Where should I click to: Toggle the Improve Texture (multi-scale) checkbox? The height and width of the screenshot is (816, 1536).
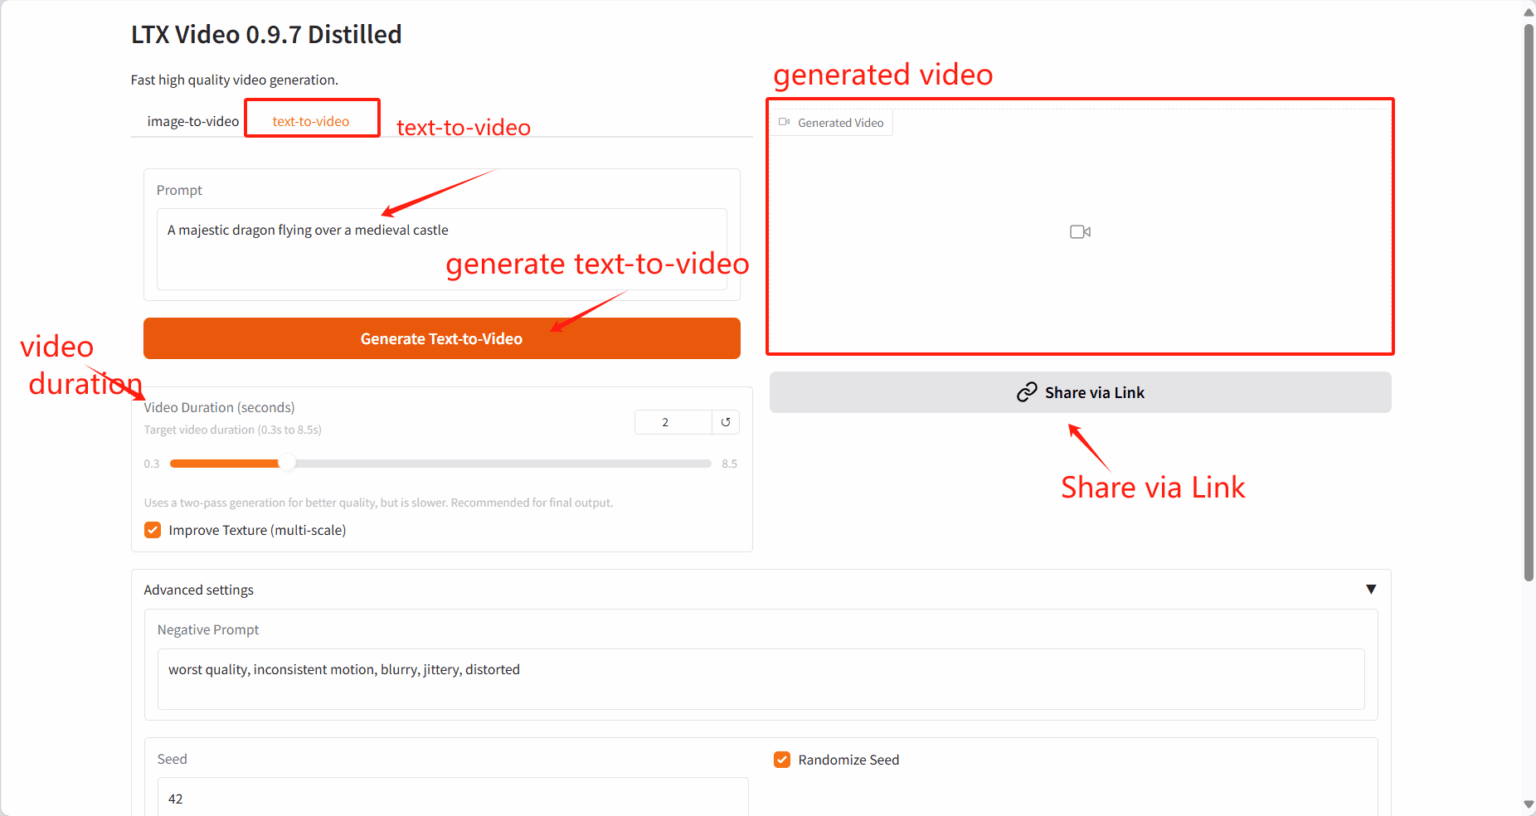point(153,530)
